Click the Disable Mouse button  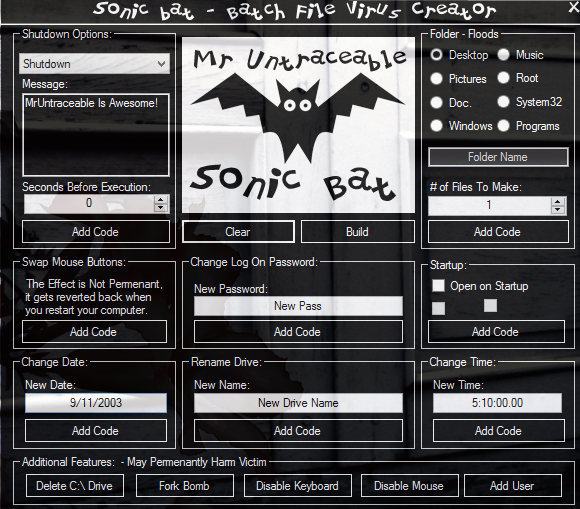pyautogui.click(x=409, y=486)
